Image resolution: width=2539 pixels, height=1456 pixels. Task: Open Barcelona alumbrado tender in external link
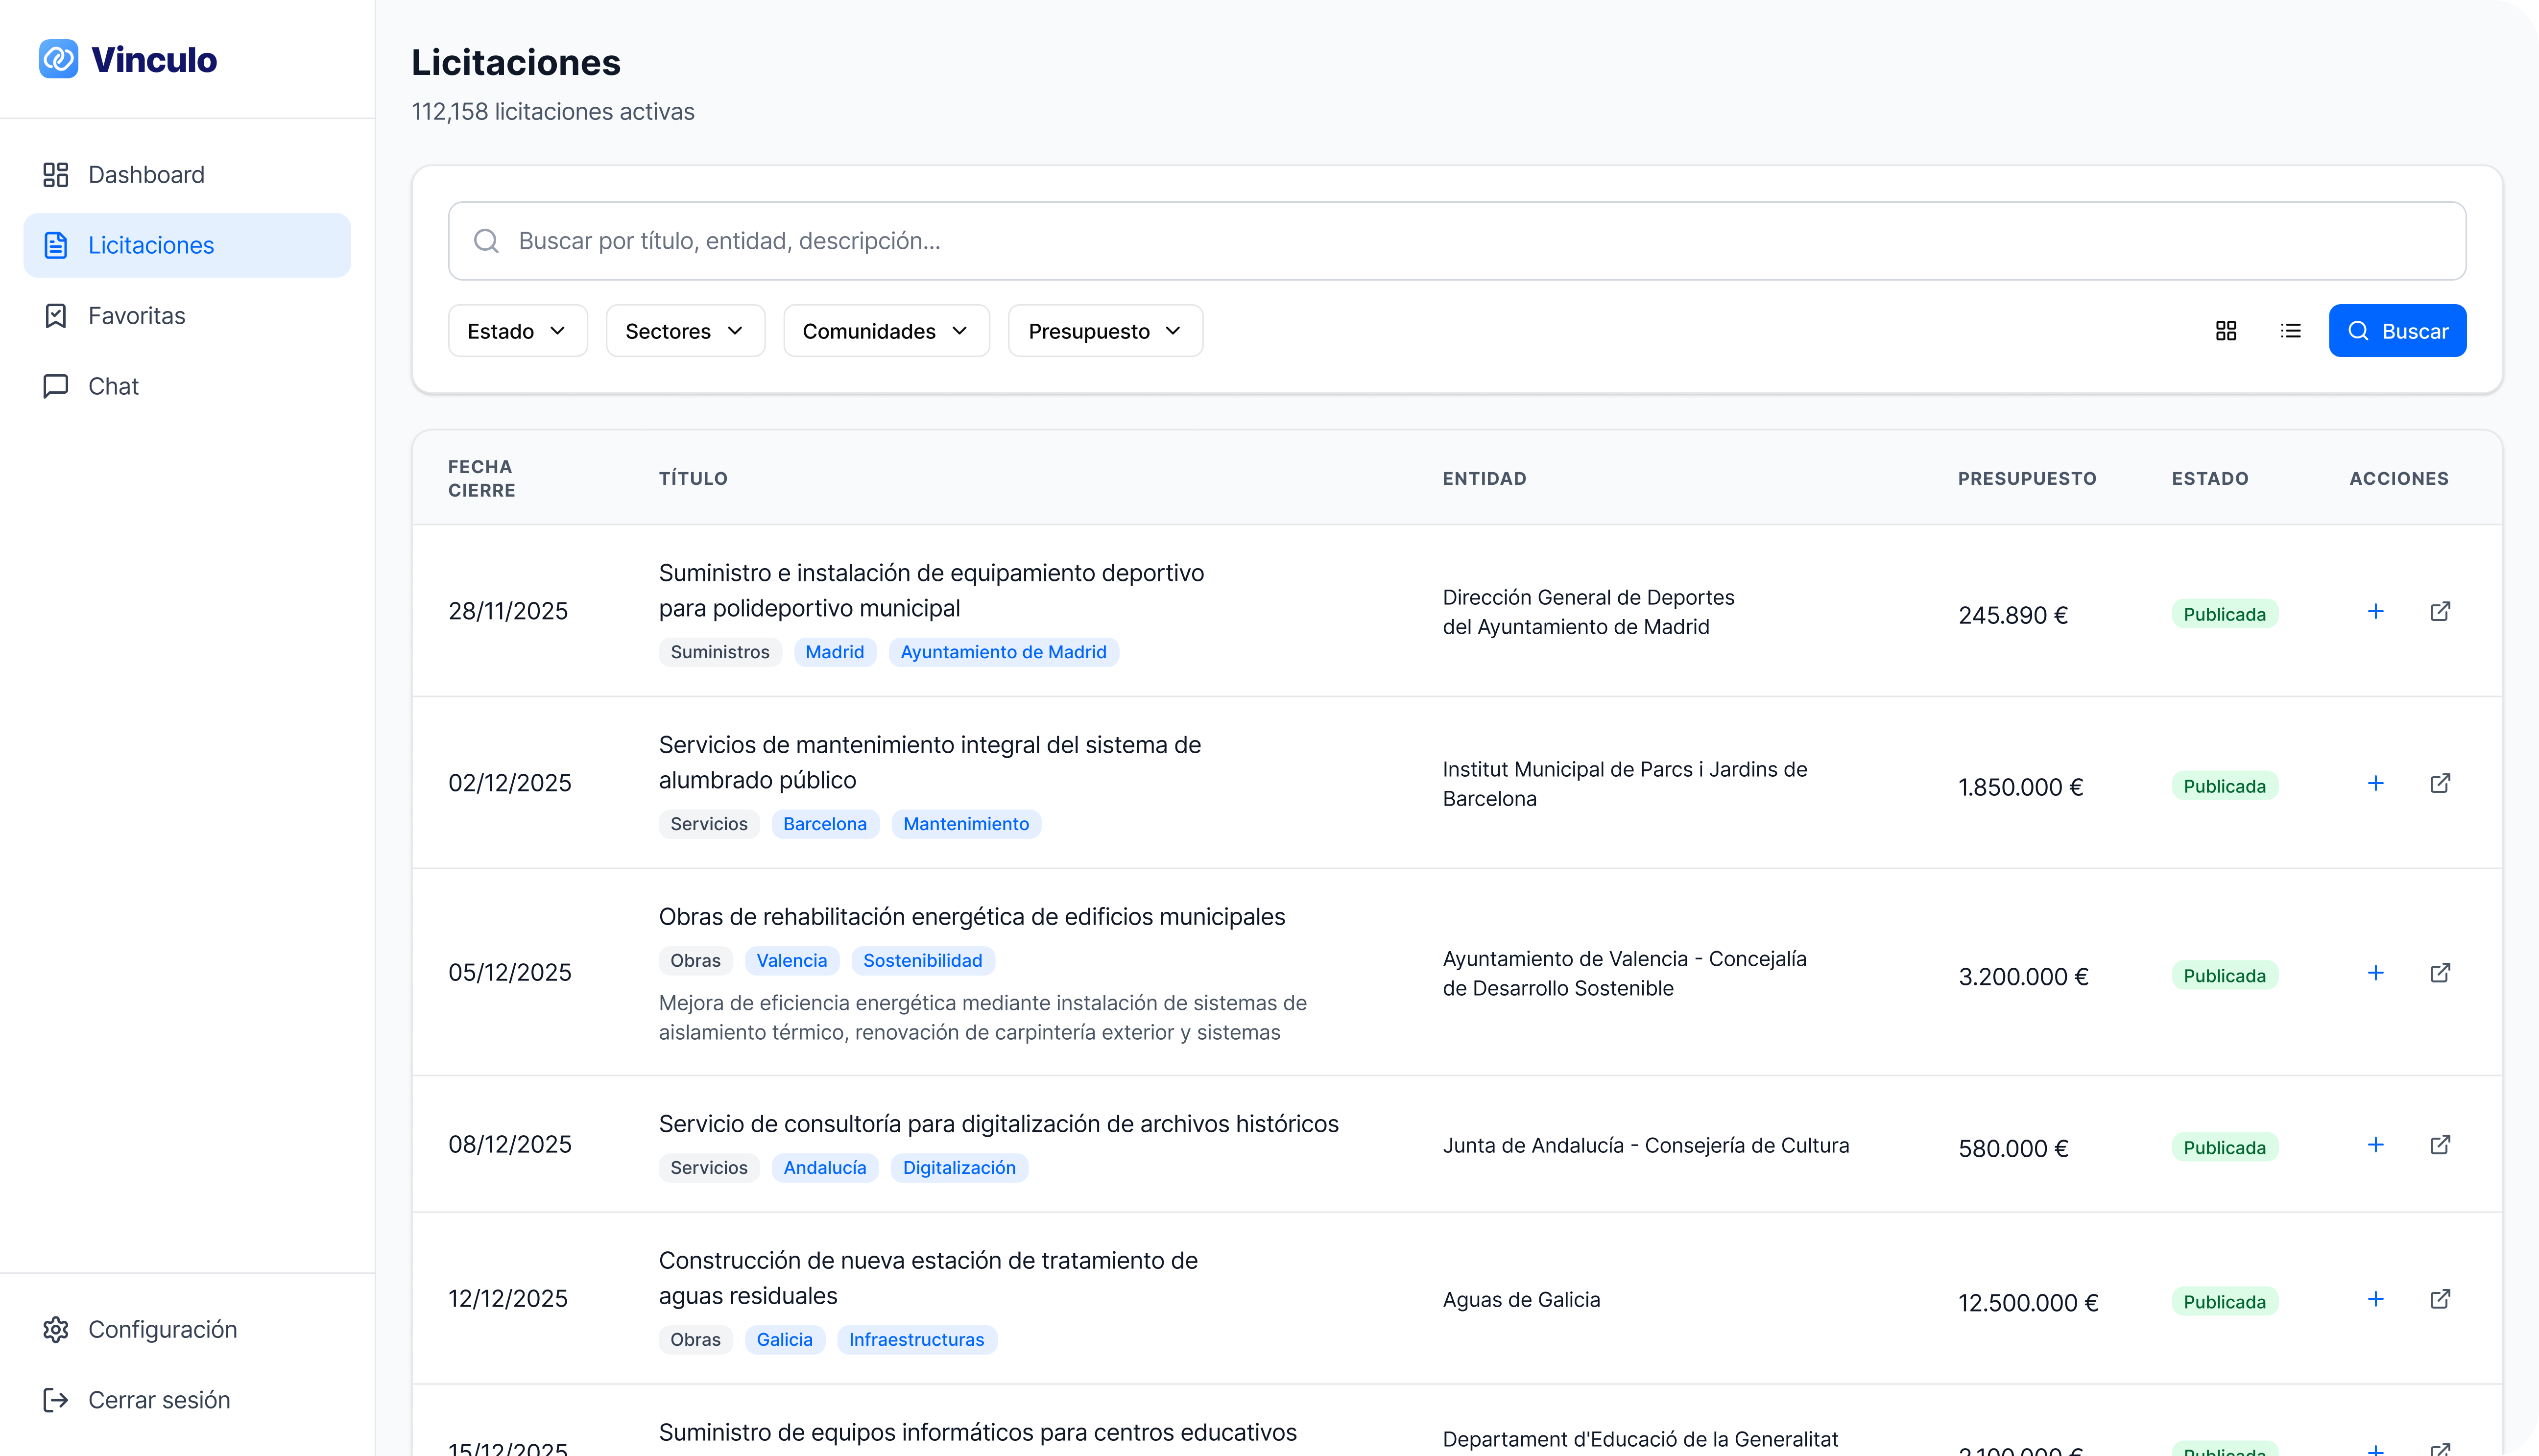point(2440,783)
